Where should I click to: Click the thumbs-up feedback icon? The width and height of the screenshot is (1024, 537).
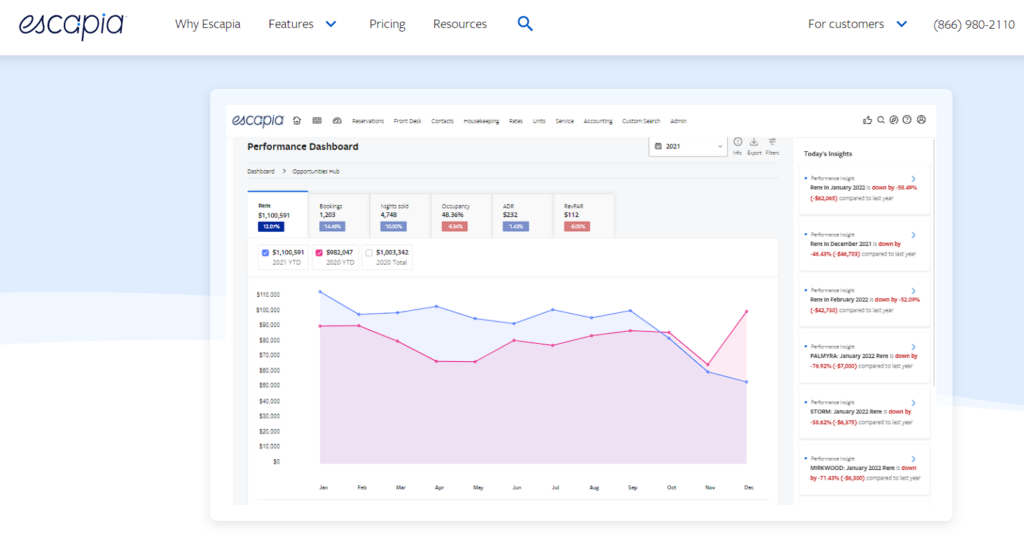pyautogui.click(x=867, y=120)
